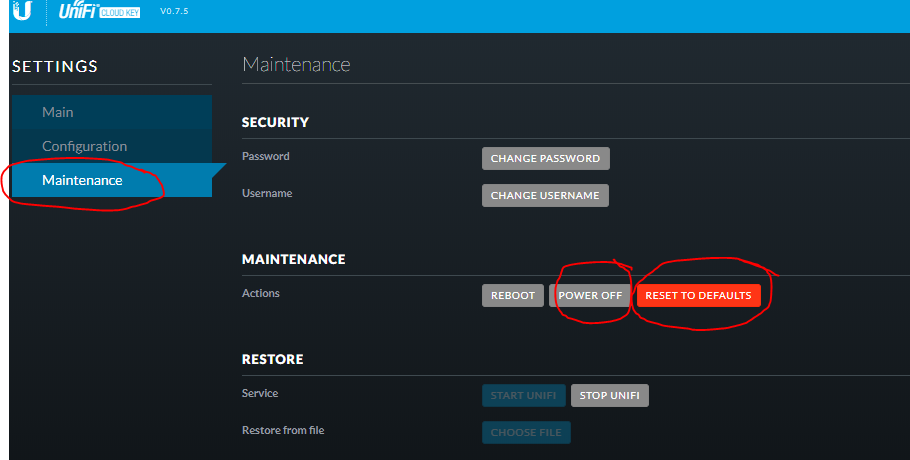This screenshot has height=460, width=910.
Task: Click the Ubiquiti U logo icon
Action: coord(21,11)
